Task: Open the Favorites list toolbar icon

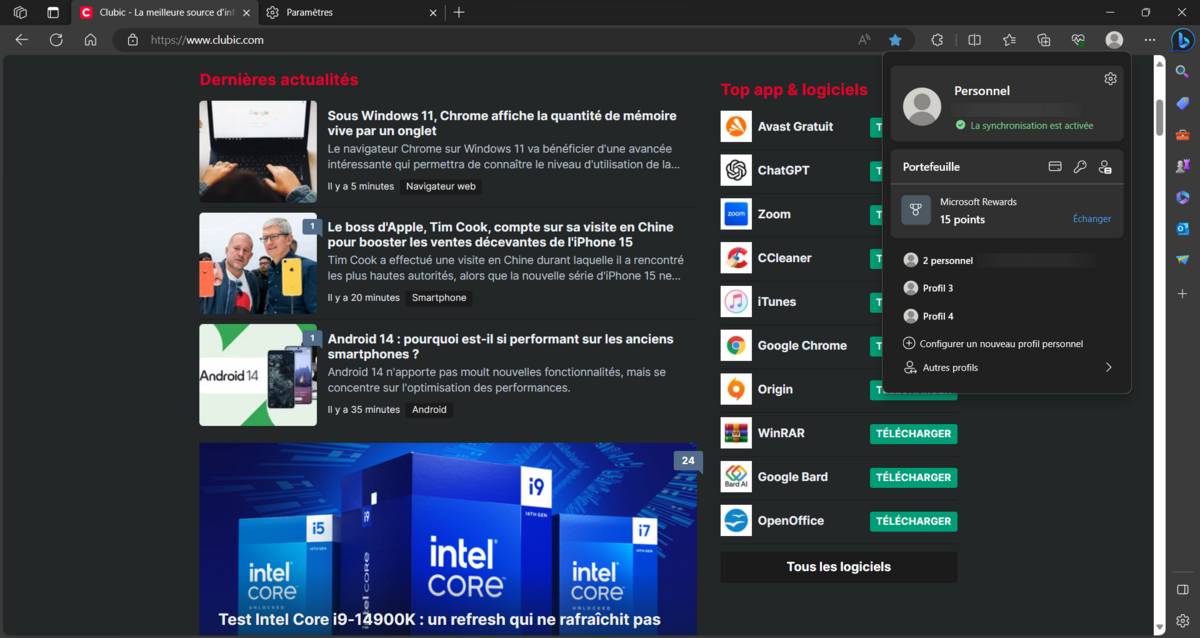Action: [1009, 40]
